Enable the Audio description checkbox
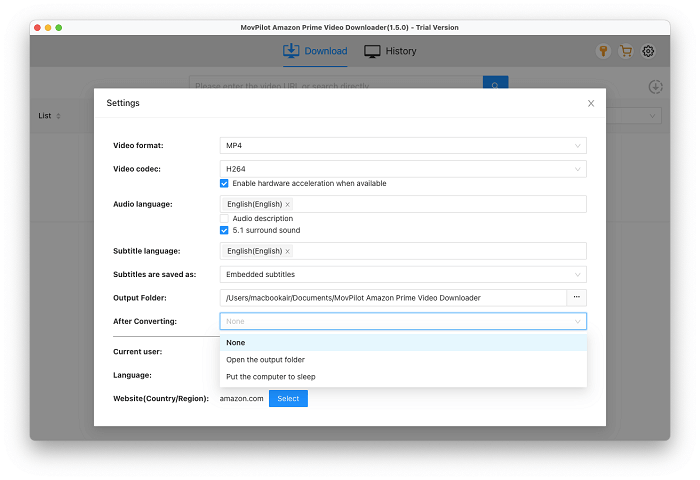This screenshot has width=700, height=480. 224,218
